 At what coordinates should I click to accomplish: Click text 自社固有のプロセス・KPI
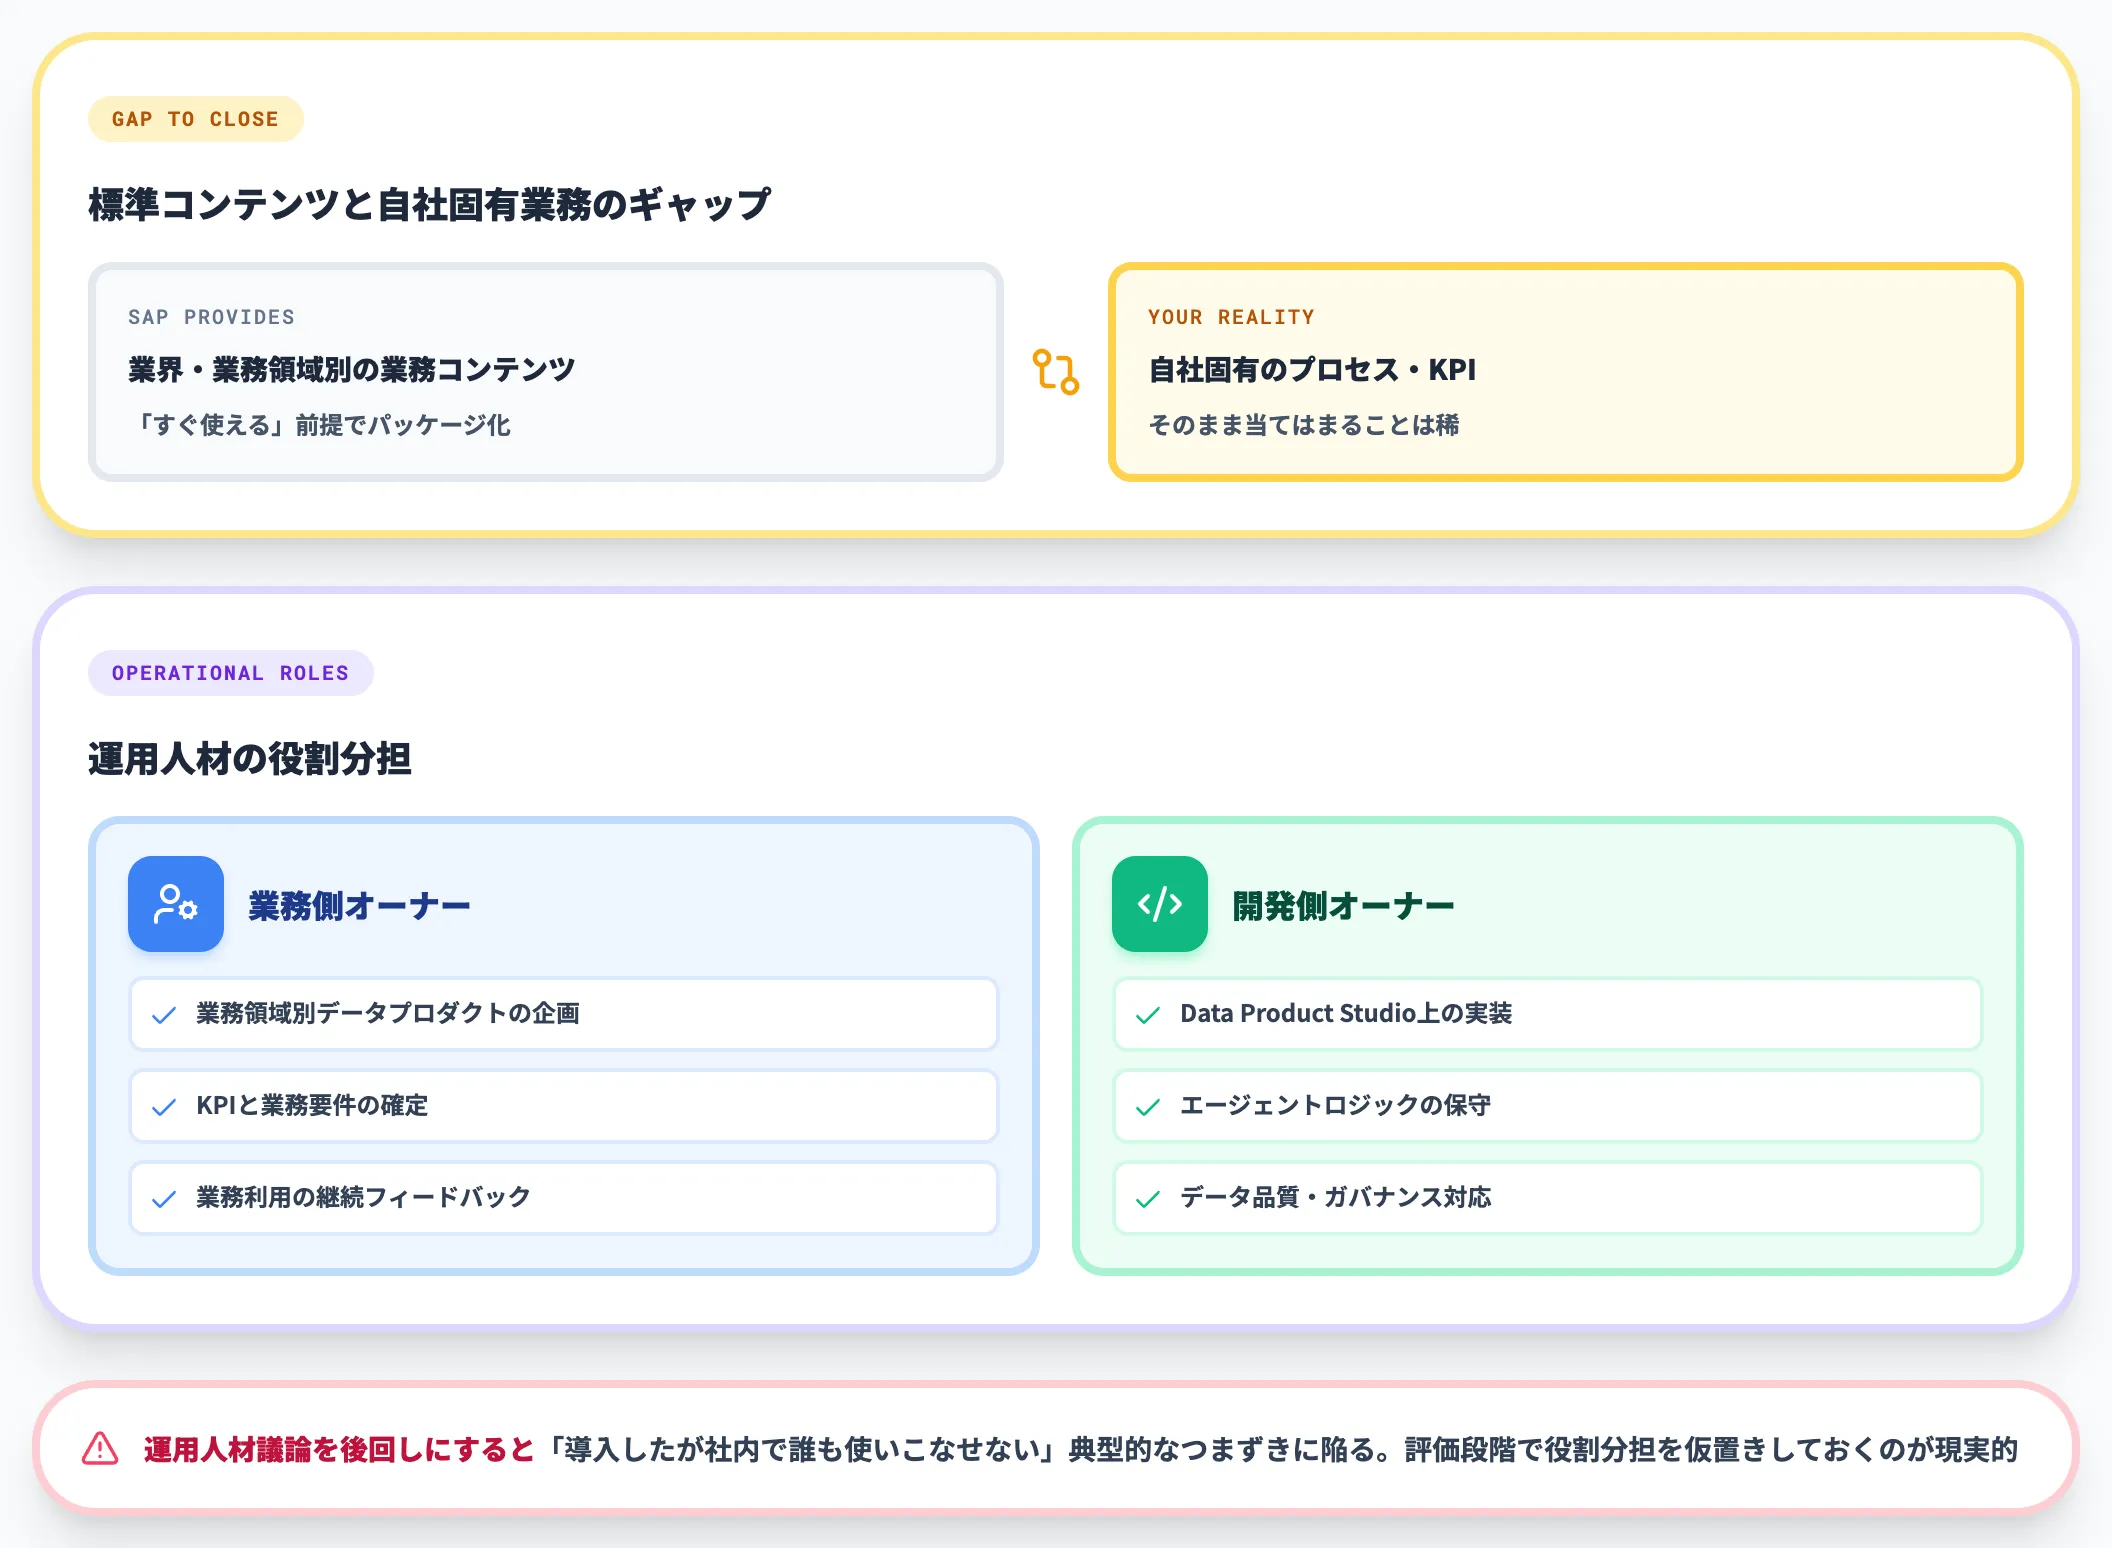point(1312,369)
